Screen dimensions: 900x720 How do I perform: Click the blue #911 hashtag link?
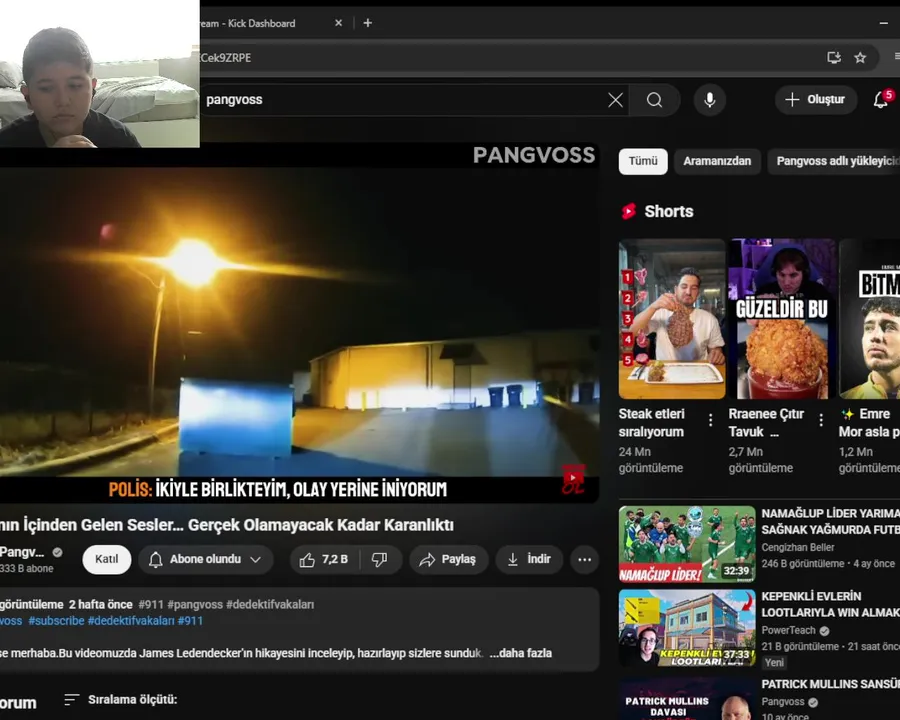[190, 621]
